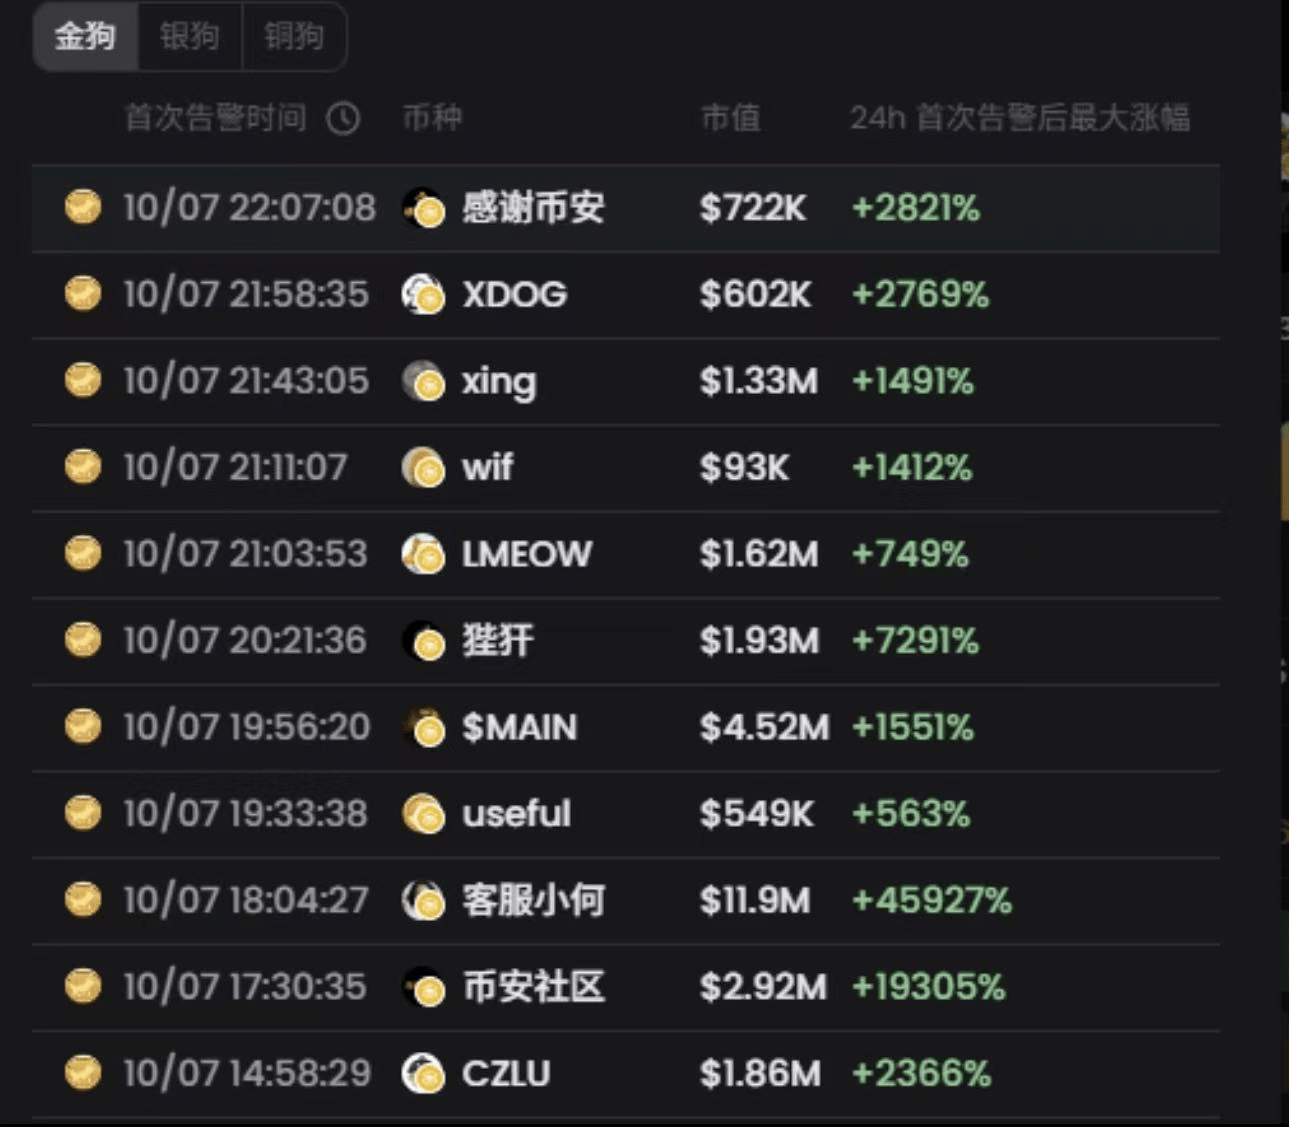Open the 客服小何 token name
Screen dimensions: 1289x1127
pyautogui.click(x=533, y=901)
